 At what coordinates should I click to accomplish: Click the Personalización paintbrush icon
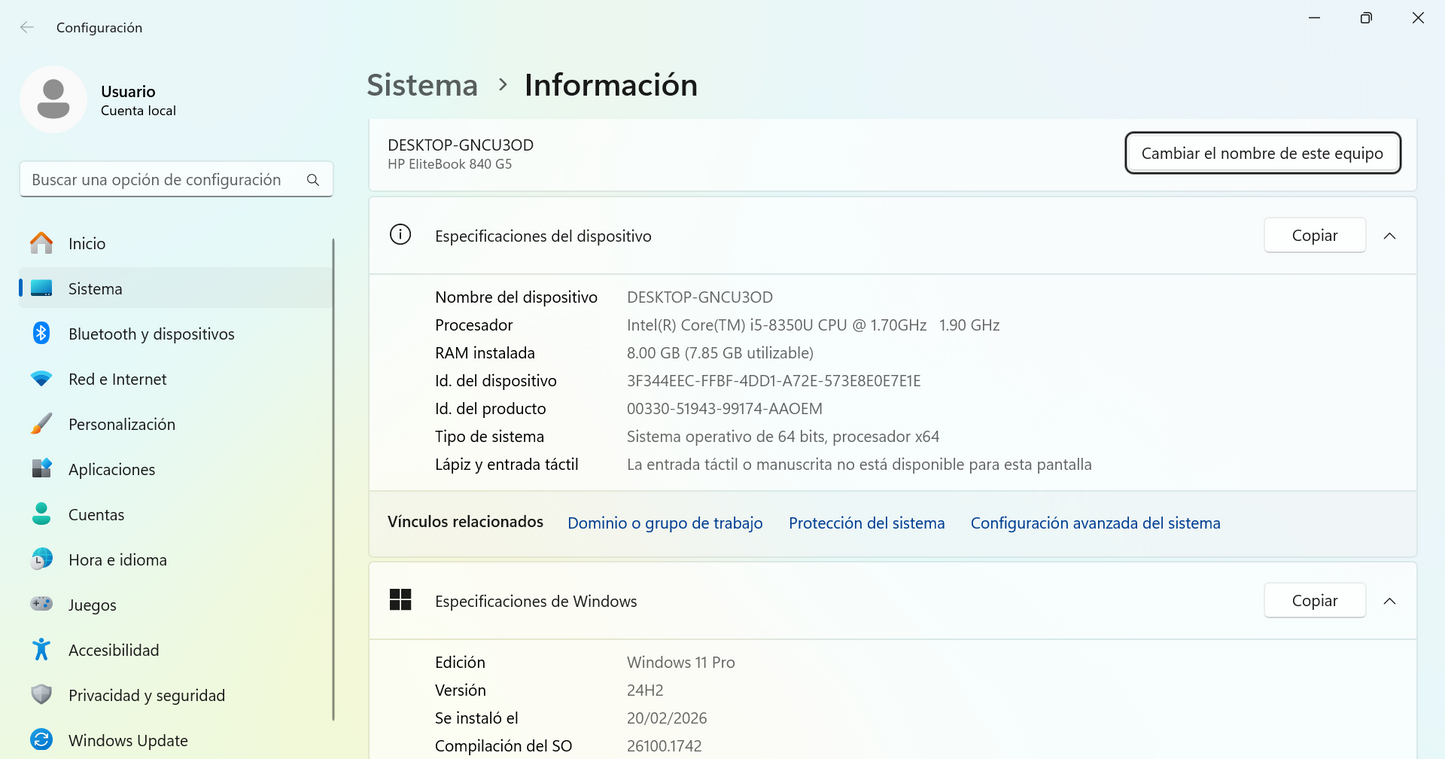coord(41,424)
